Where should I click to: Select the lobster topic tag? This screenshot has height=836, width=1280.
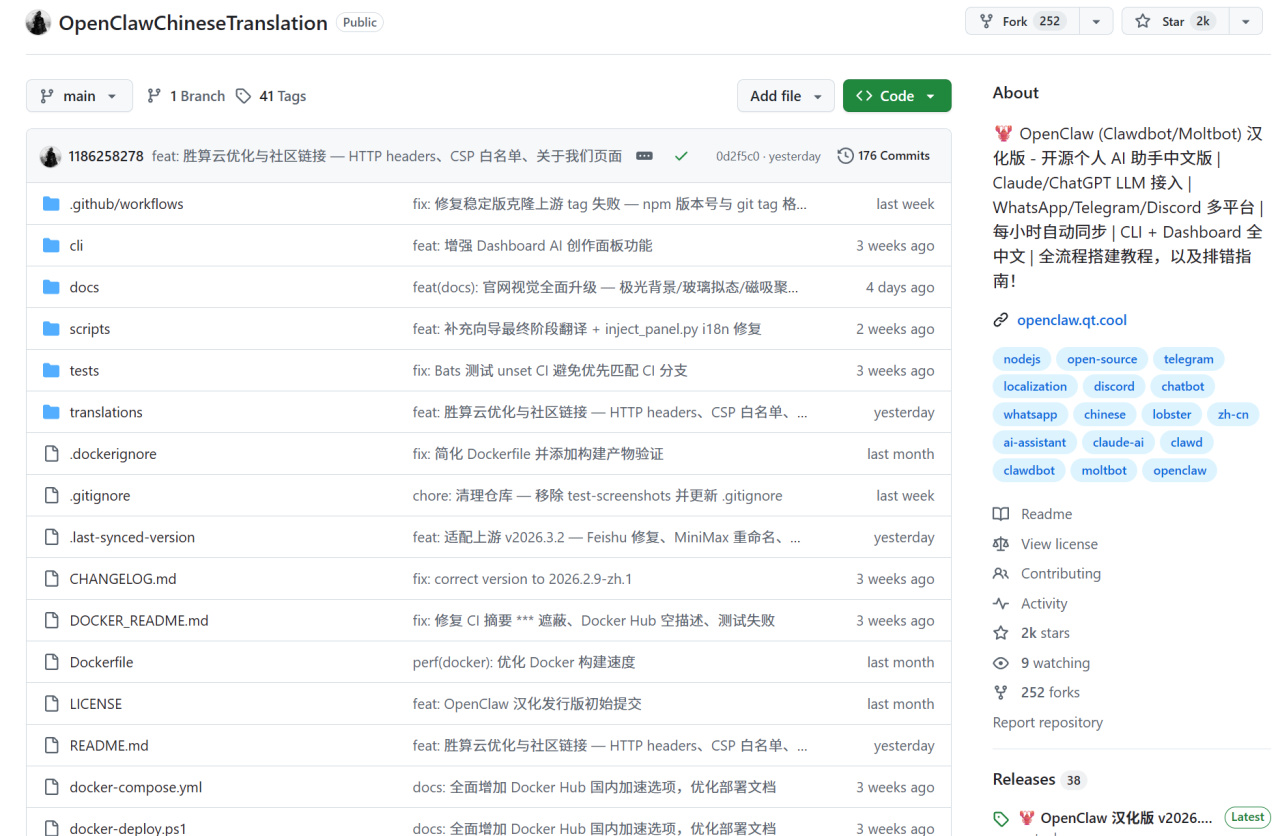tap(1172, 415)
